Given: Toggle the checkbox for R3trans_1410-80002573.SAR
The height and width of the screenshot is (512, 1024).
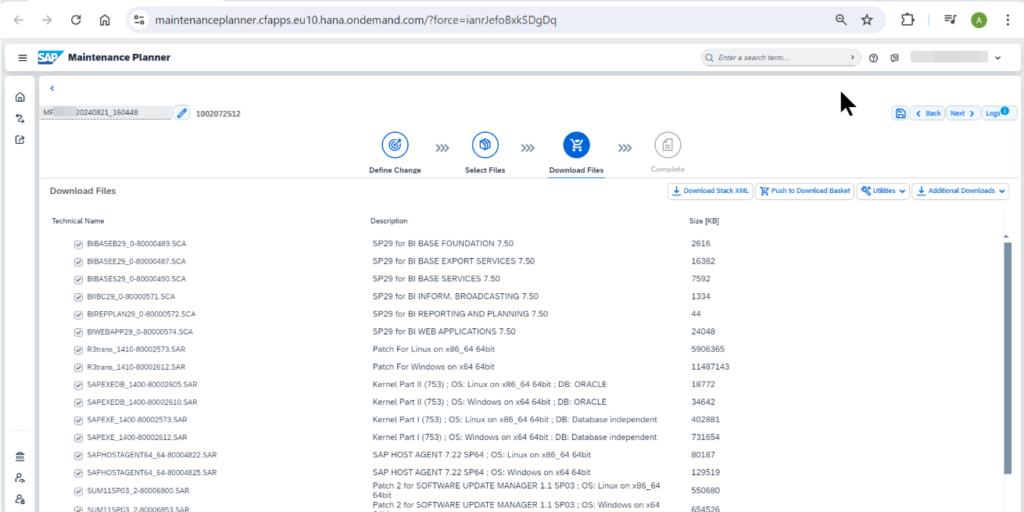Looking at the screenshot, I should click(78, 350).
